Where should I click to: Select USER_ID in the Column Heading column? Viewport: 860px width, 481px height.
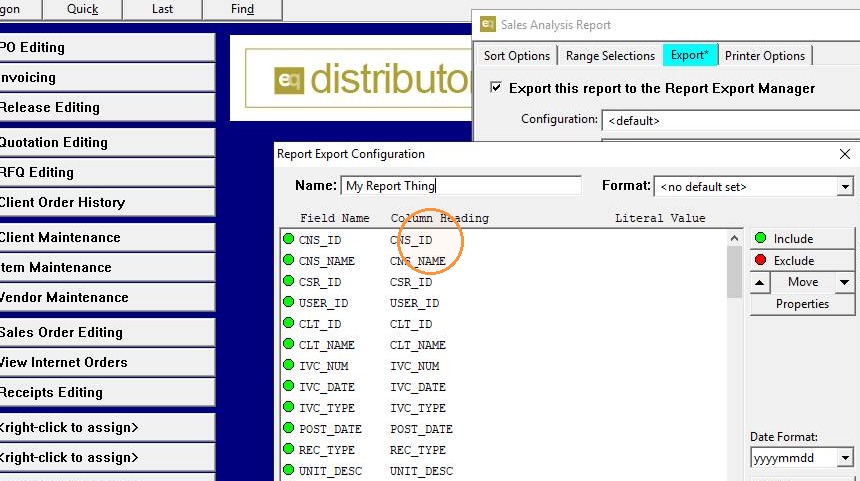pos(414,303)
